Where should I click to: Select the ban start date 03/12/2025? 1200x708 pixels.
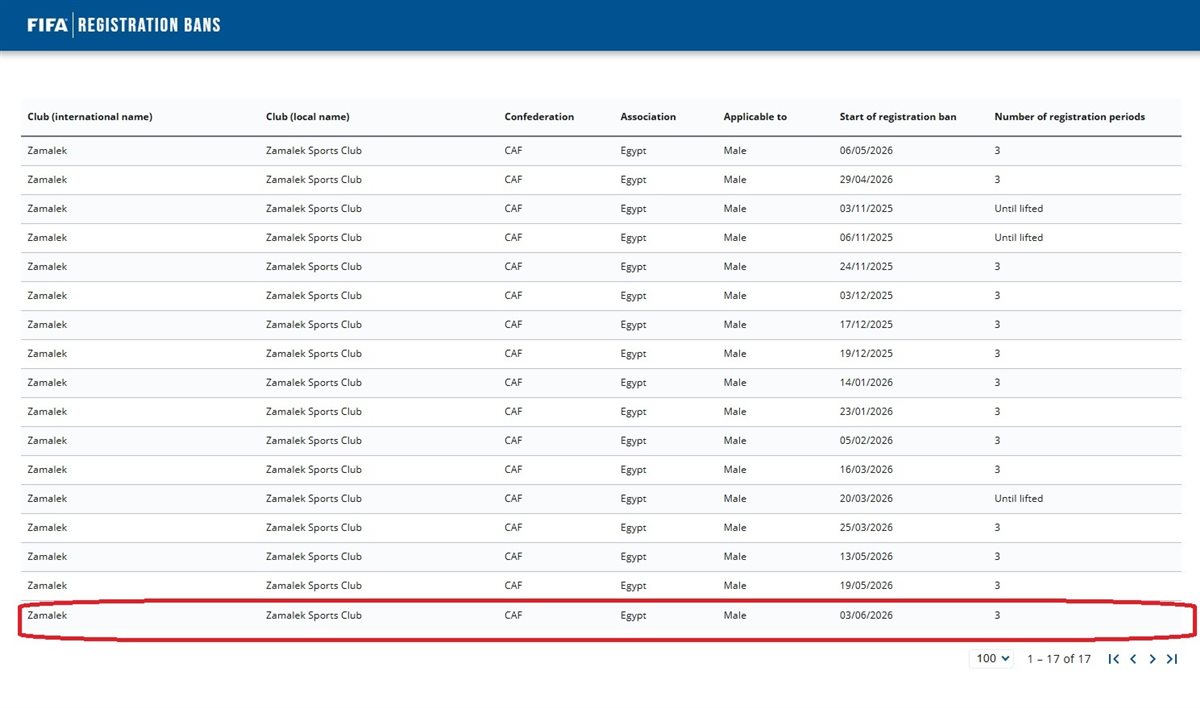tap(866, 296)
